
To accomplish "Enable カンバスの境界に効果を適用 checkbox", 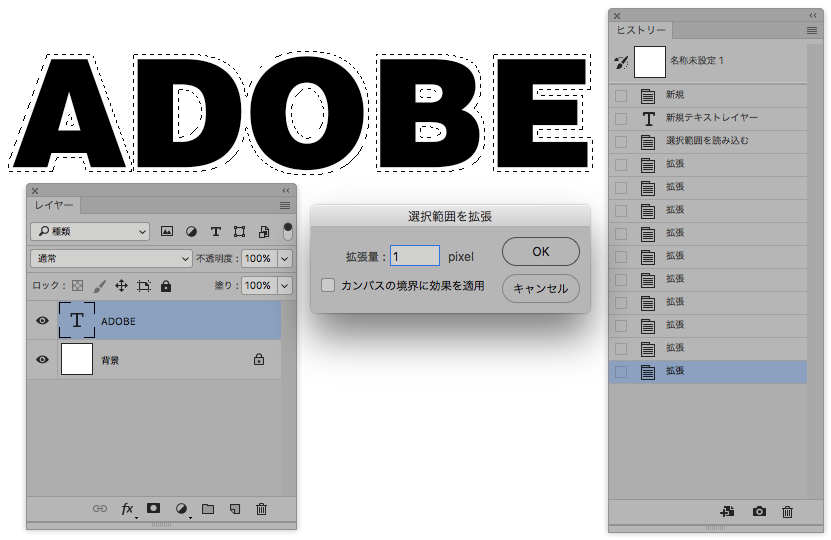I will (328, 286).
